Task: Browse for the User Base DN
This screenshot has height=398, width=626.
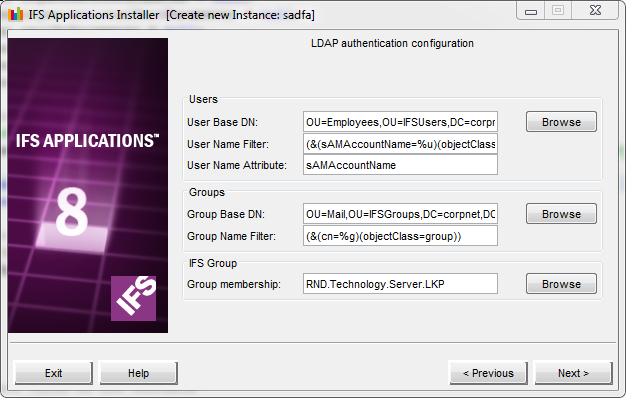Action: click(x=561, y=122)
